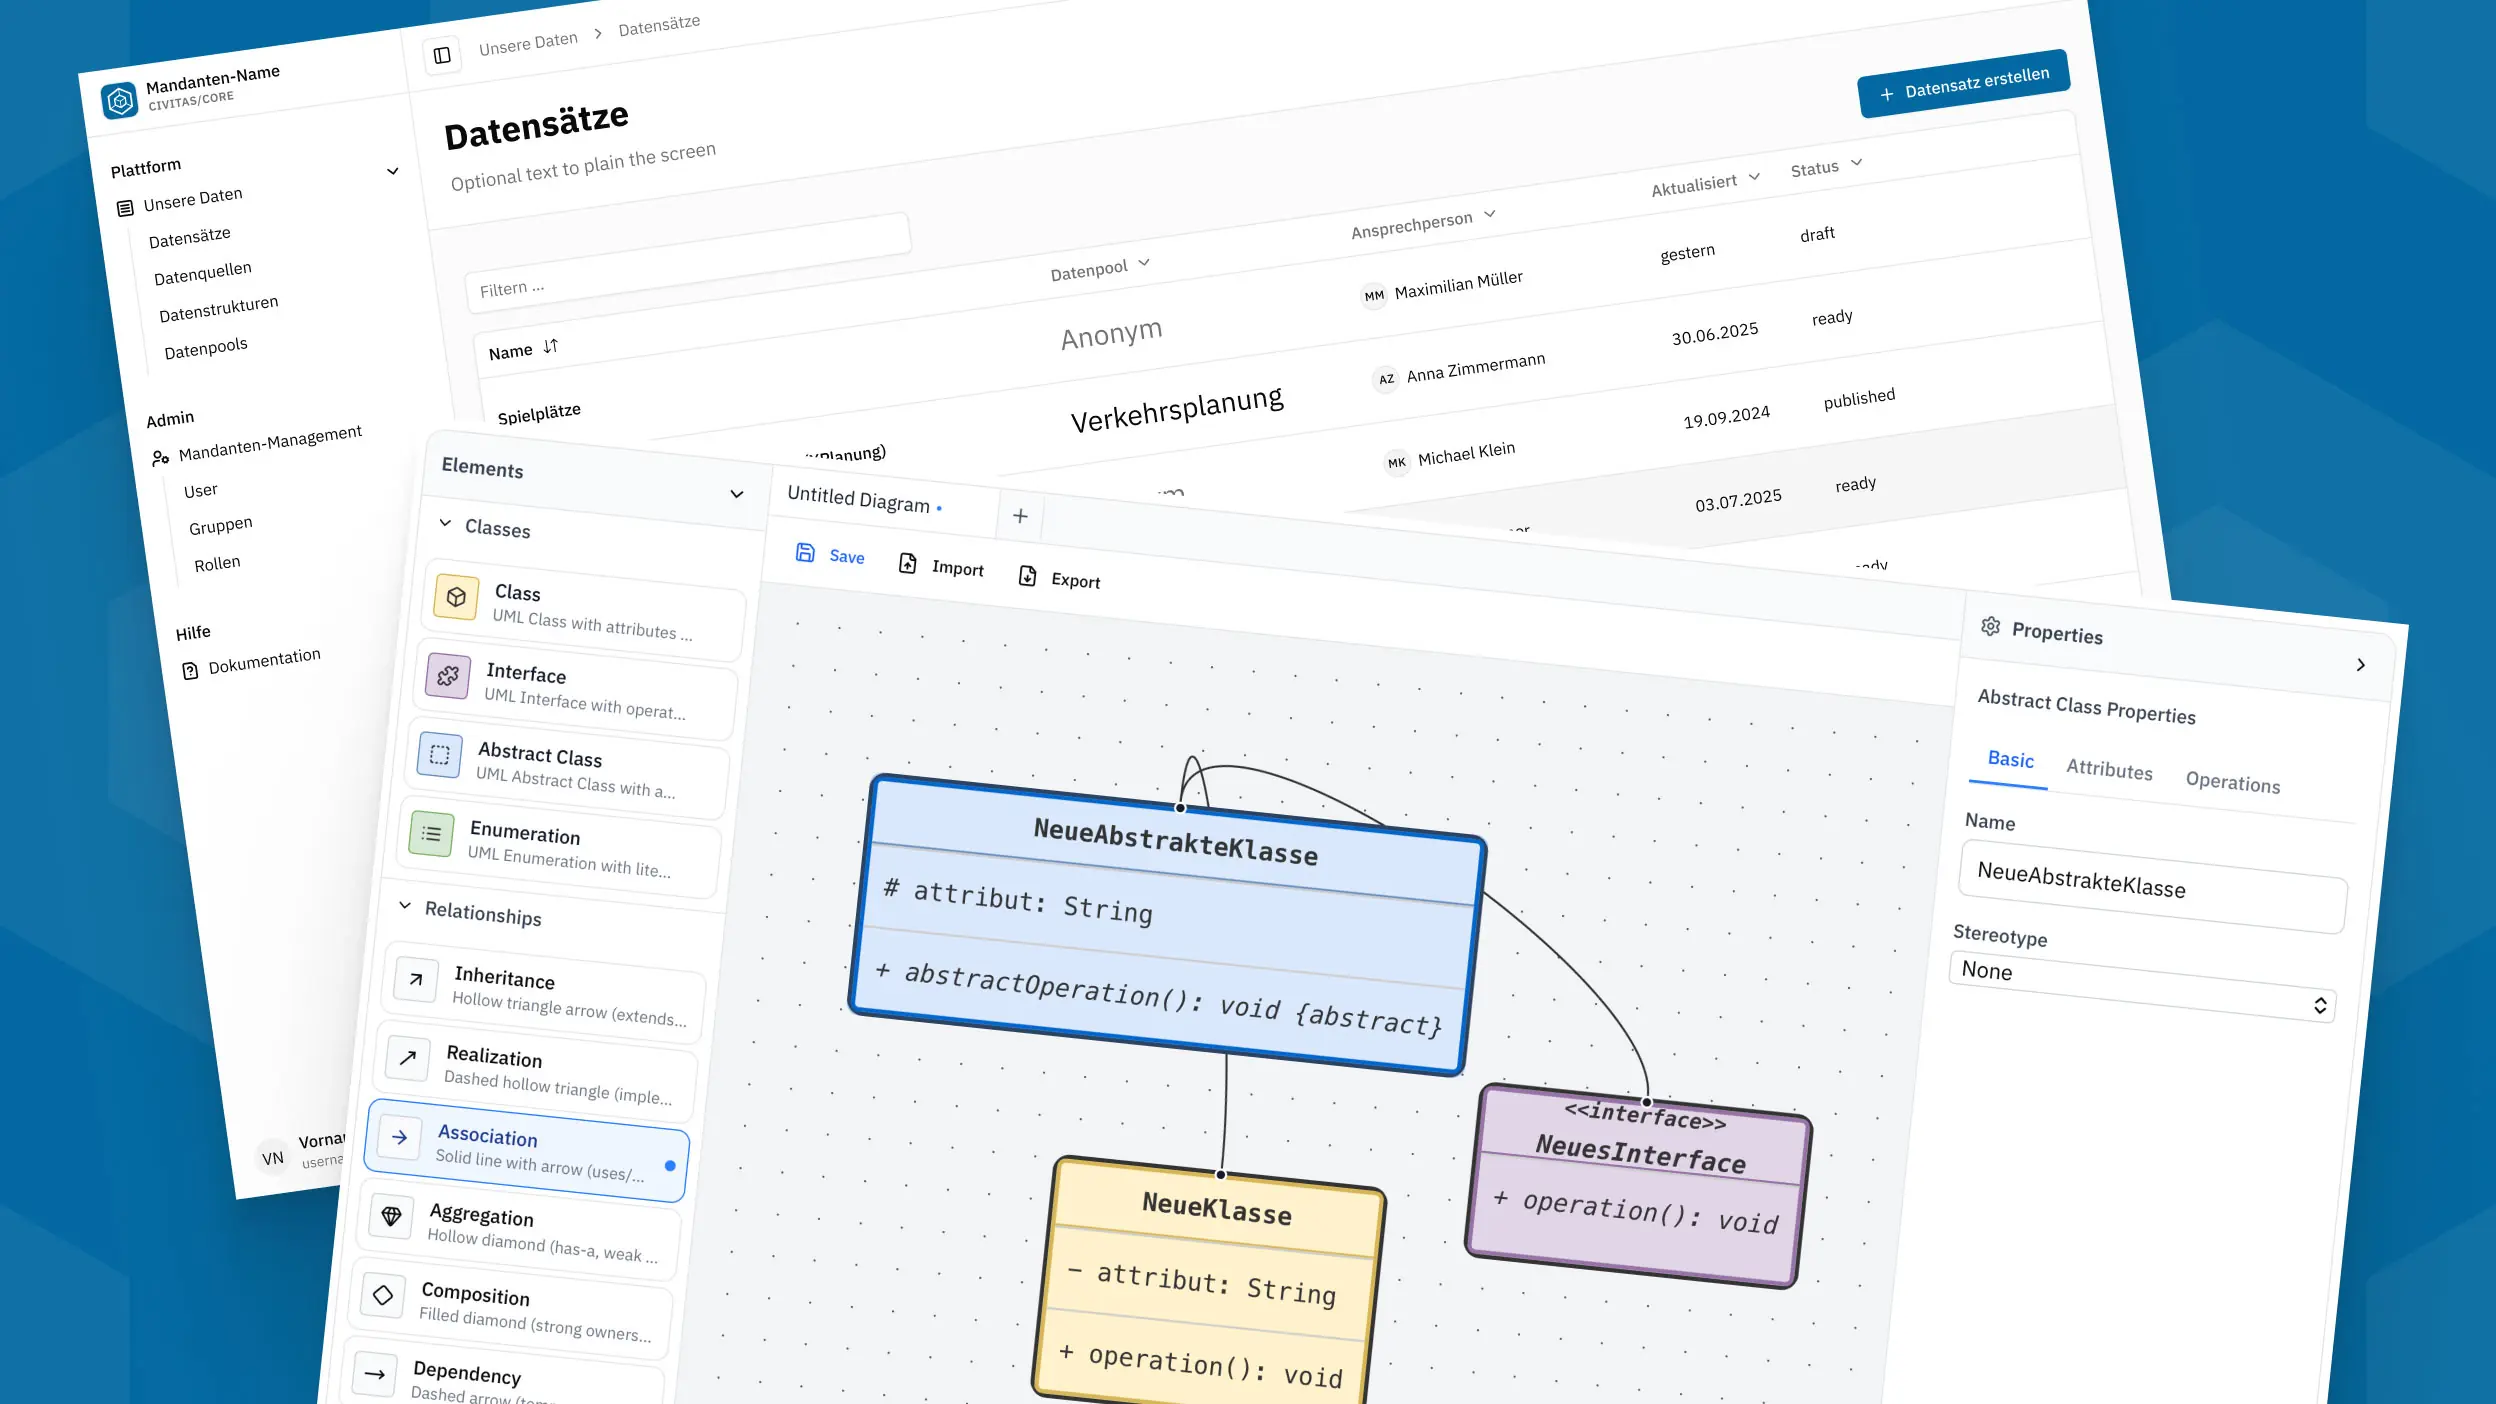Viewport: 2496px width, 1404px height.
Task: Select the Basic properties tab
Action: tap(2011, 759)
